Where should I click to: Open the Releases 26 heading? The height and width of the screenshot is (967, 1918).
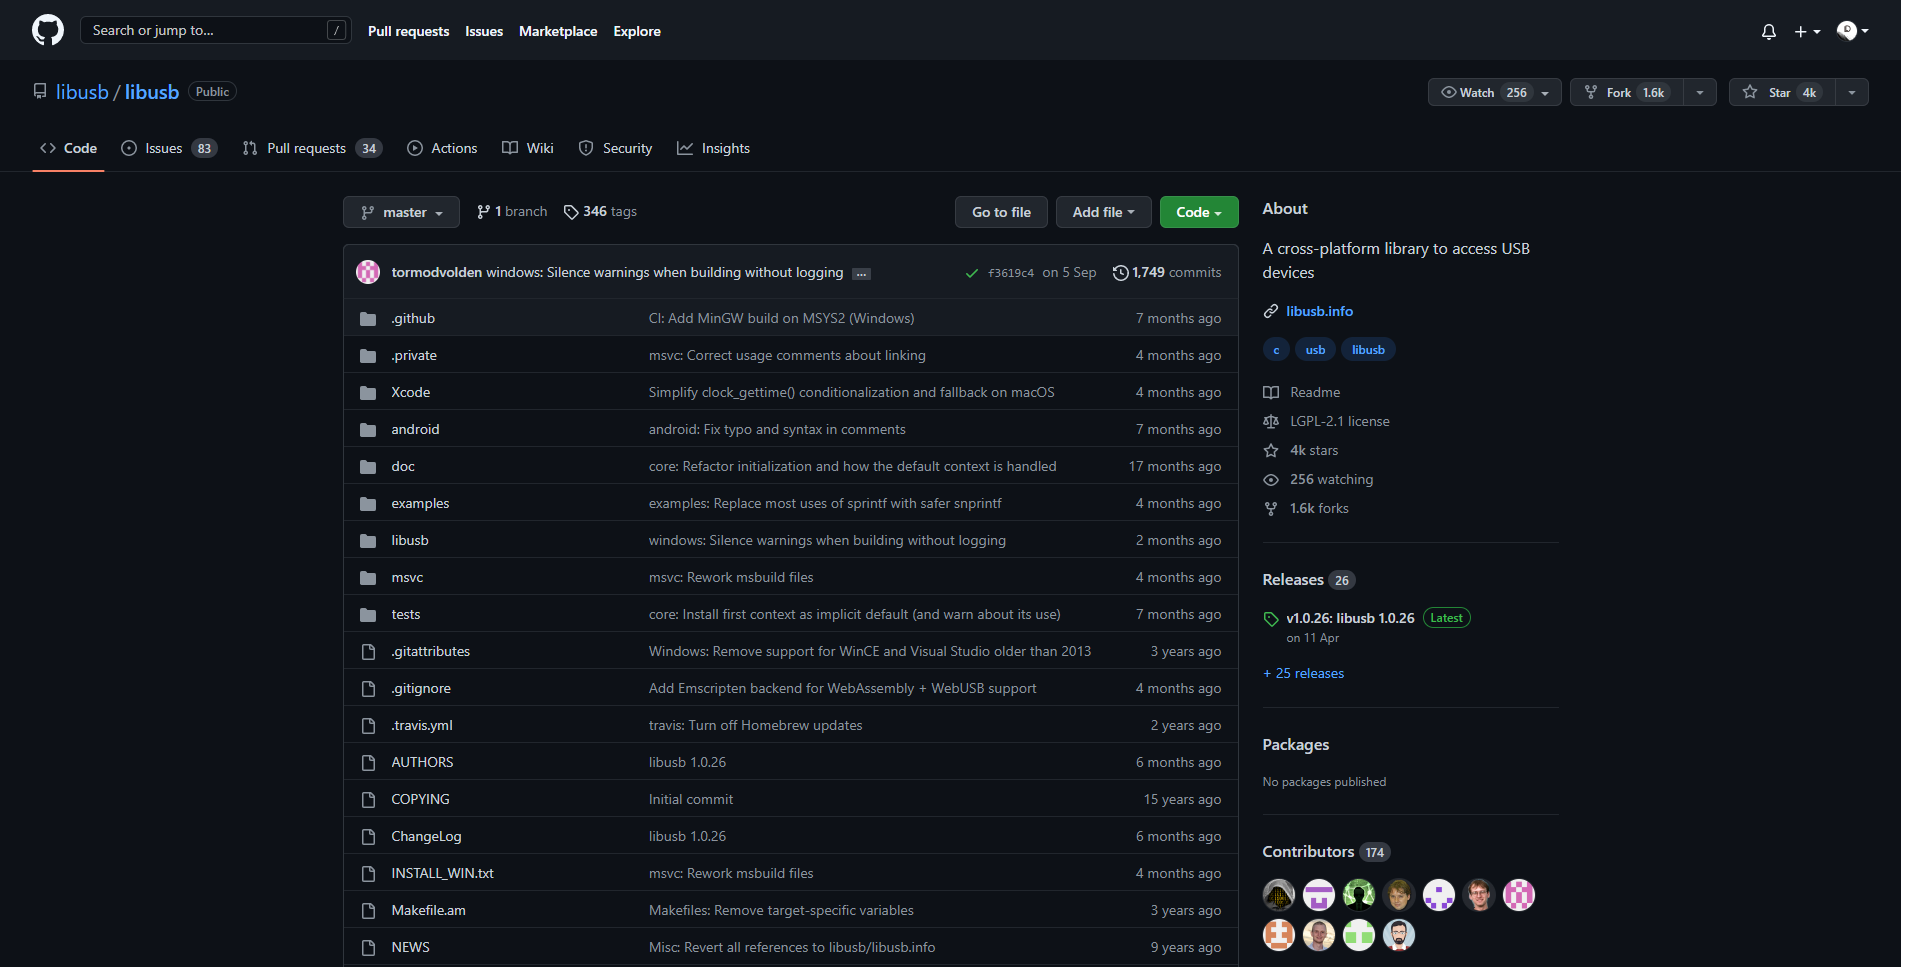point(1309,580)
